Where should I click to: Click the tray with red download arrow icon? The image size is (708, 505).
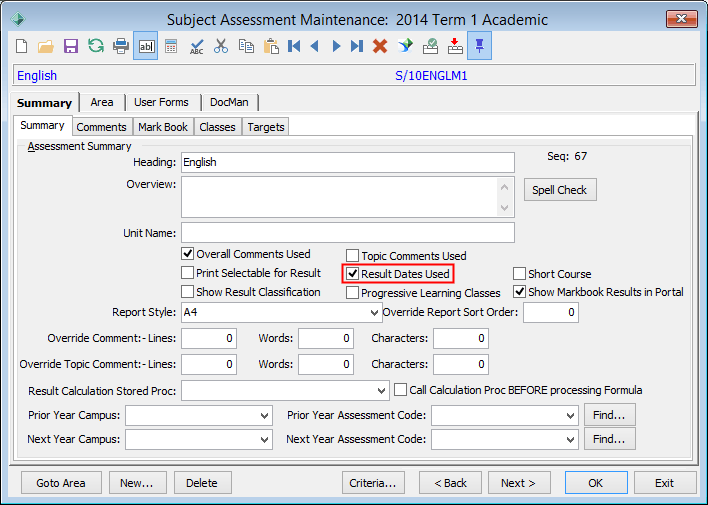click(x=455, y=46)
